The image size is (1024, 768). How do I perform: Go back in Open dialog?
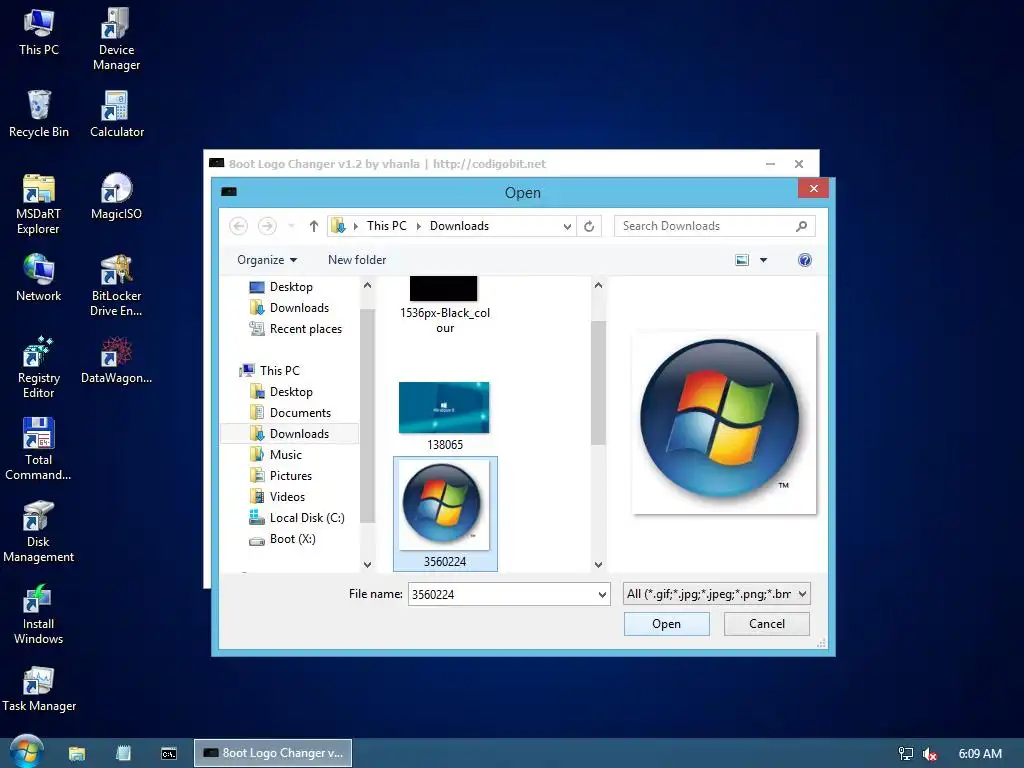tap(238, 226)
